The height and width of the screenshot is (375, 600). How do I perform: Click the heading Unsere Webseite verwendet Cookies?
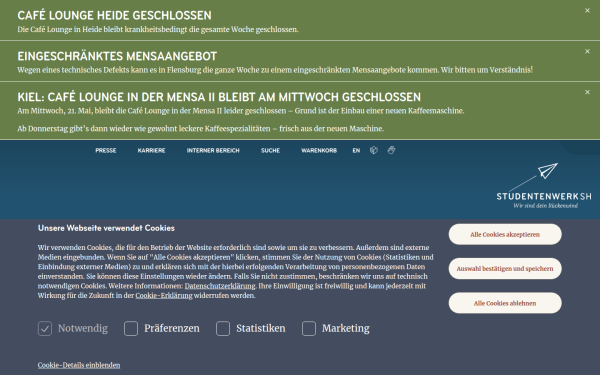(x=106, y=228)
